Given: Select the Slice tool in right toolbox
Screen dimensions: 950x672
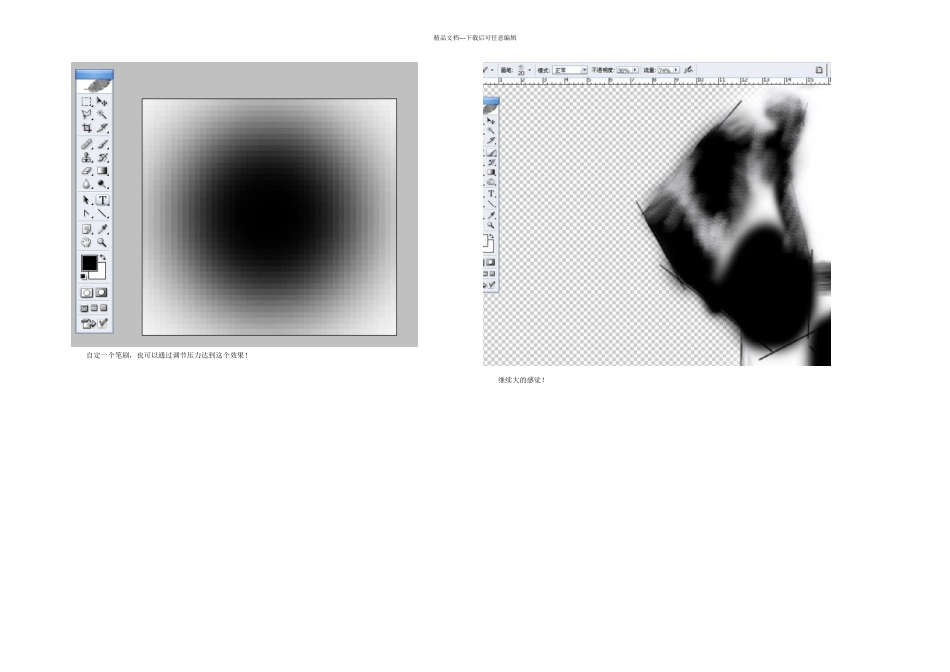Looking at the screenshot, I should pos(491,141).
